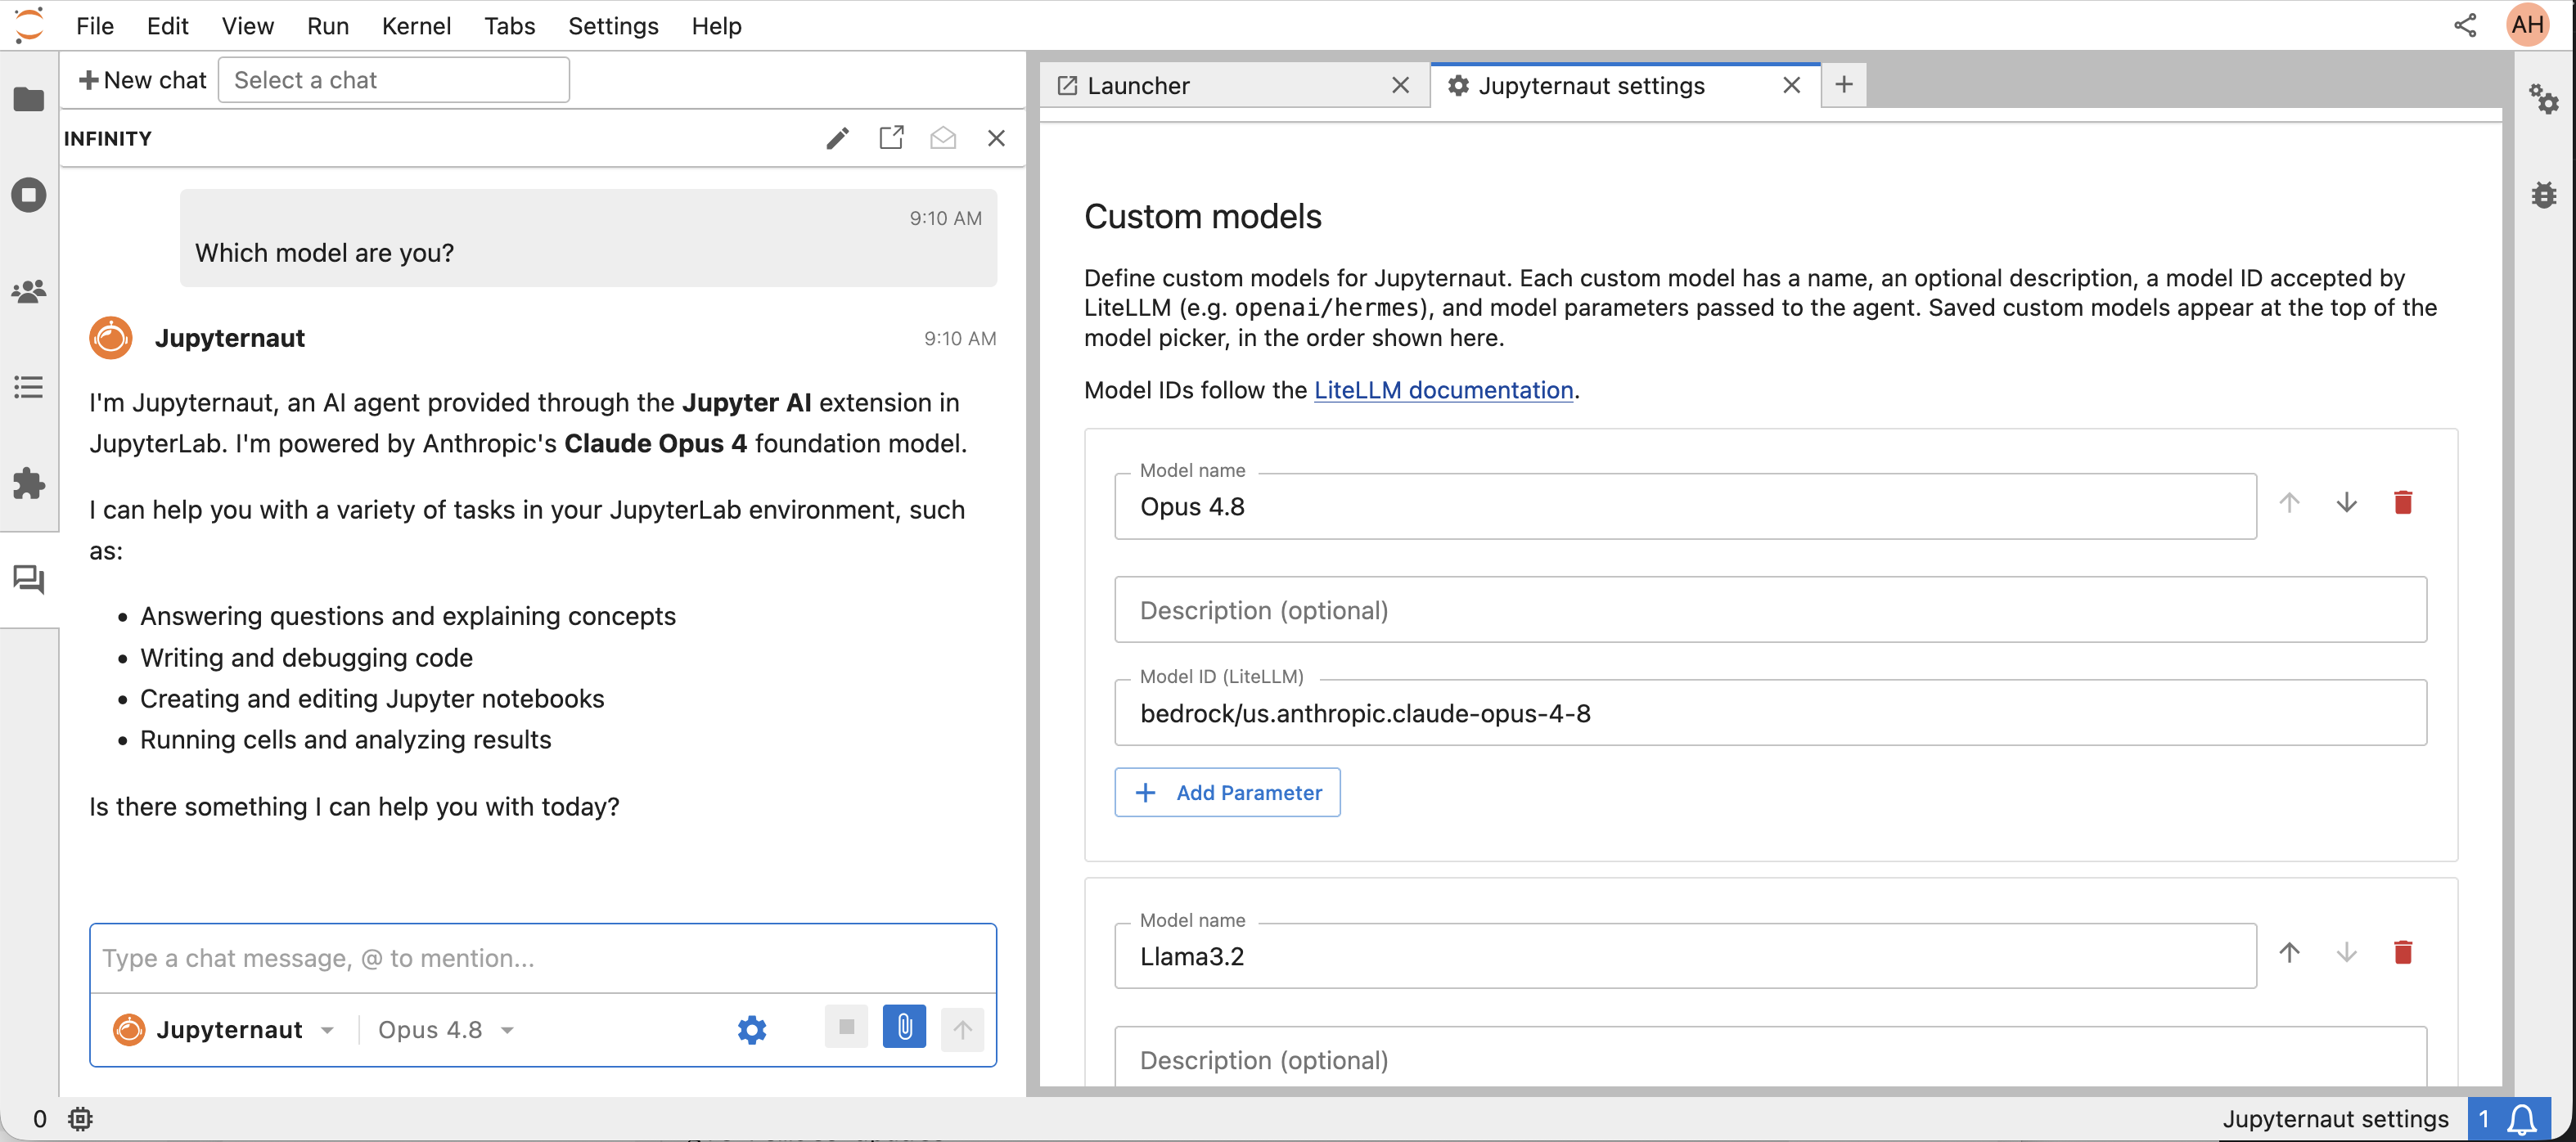Click the Opus 4.8 Description field
2576x1142 pixels.
(x=1770, y=610)
